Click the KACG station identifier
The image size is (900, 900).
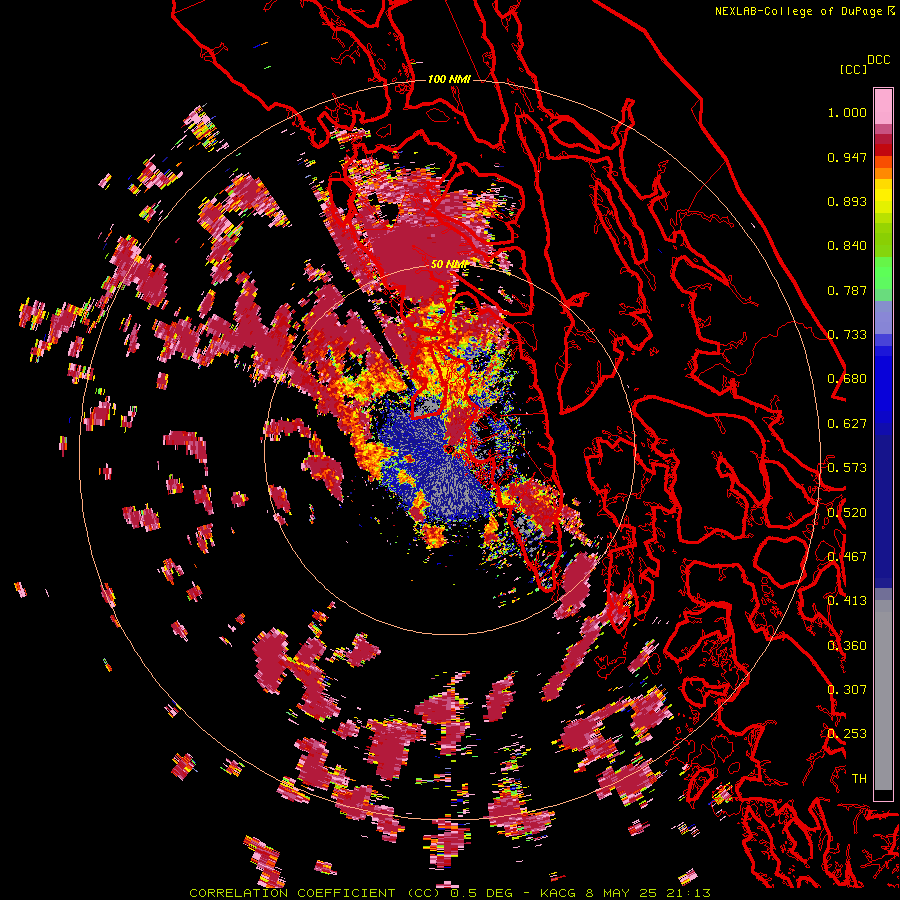(557, 893)
